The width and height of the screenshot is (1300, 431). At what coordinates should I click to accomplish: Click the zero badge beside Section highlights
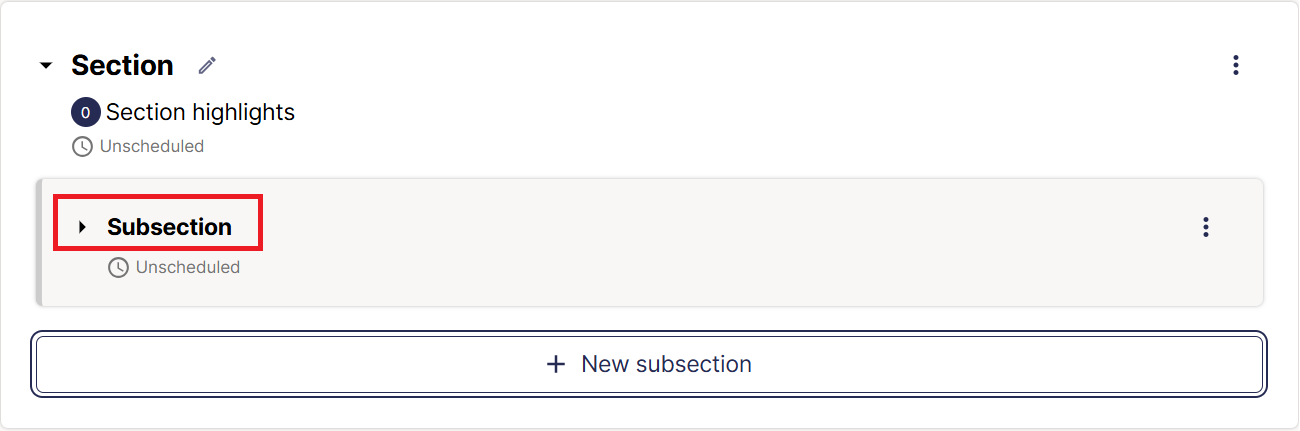(85, 112)
